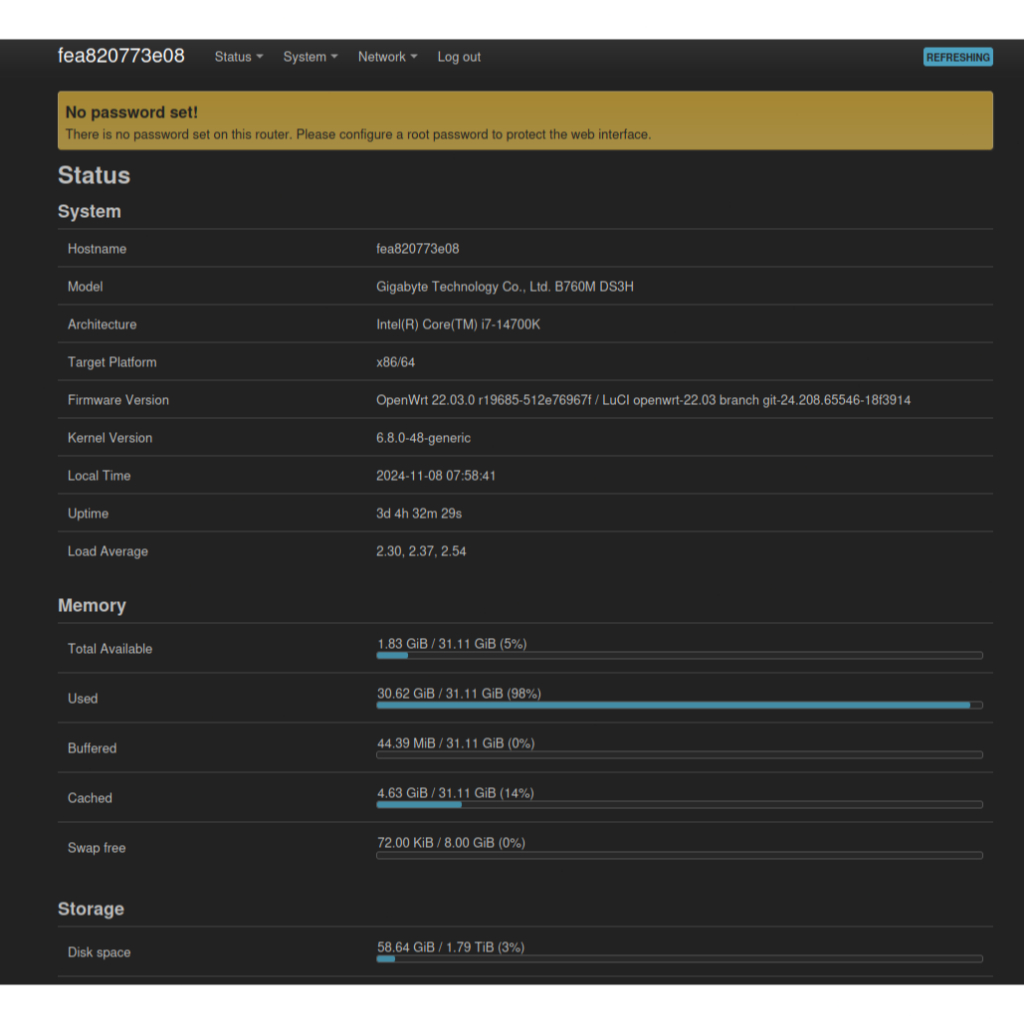This screenshot has height=1024, width=1024.
Task: Click the Uptime value 3d 4h 32m
Action: (x=419, y=514)
